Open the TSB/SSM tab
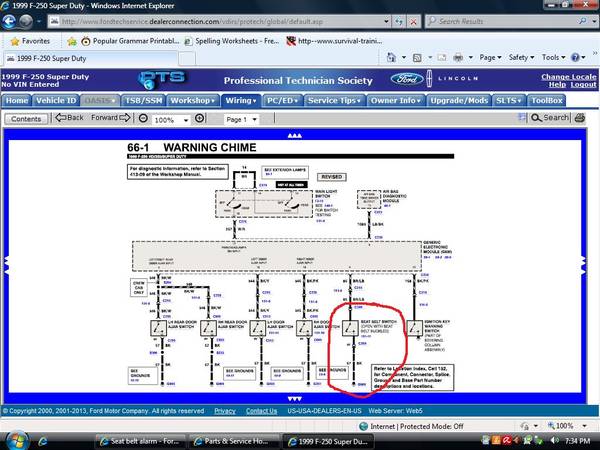The width and height of the screenshot is (600, 450). pos(143,101)
